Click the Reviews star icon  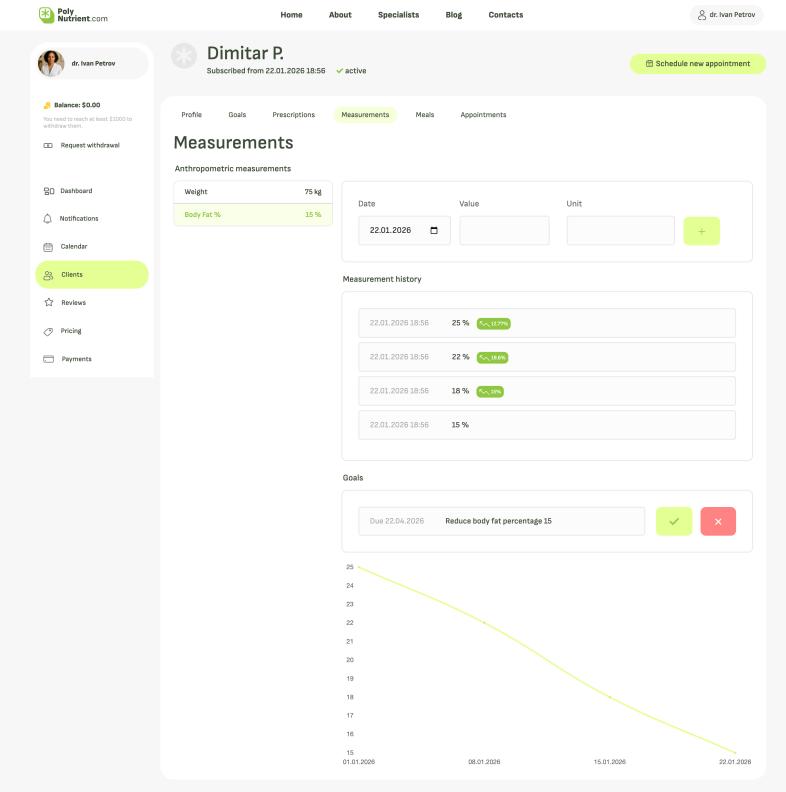tap(48, 303)
